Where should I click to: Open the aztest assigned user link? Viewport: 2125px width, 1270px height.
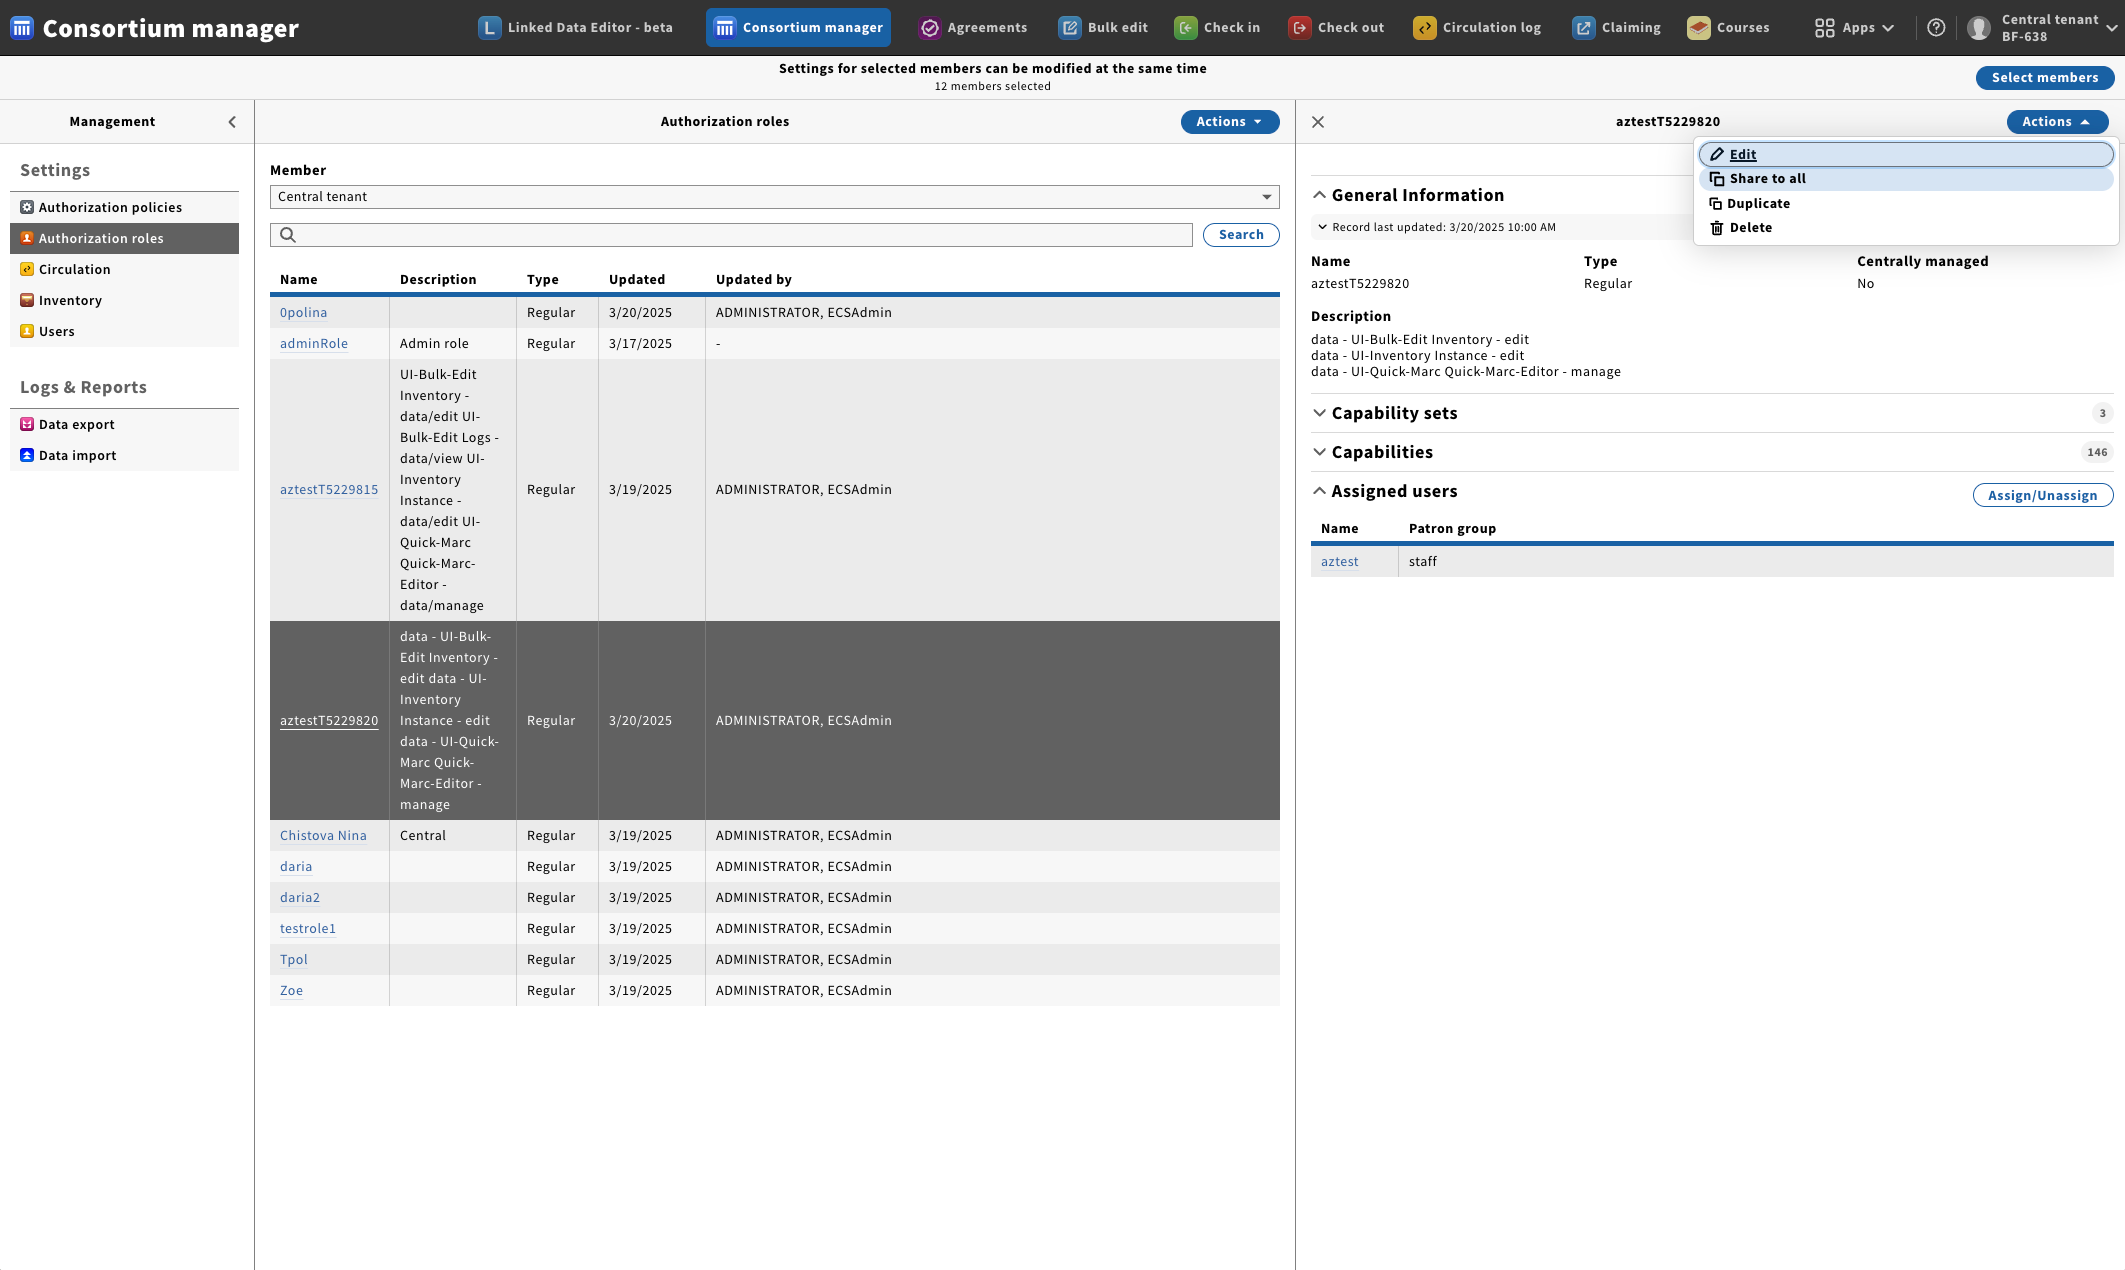pos(1339,562)
